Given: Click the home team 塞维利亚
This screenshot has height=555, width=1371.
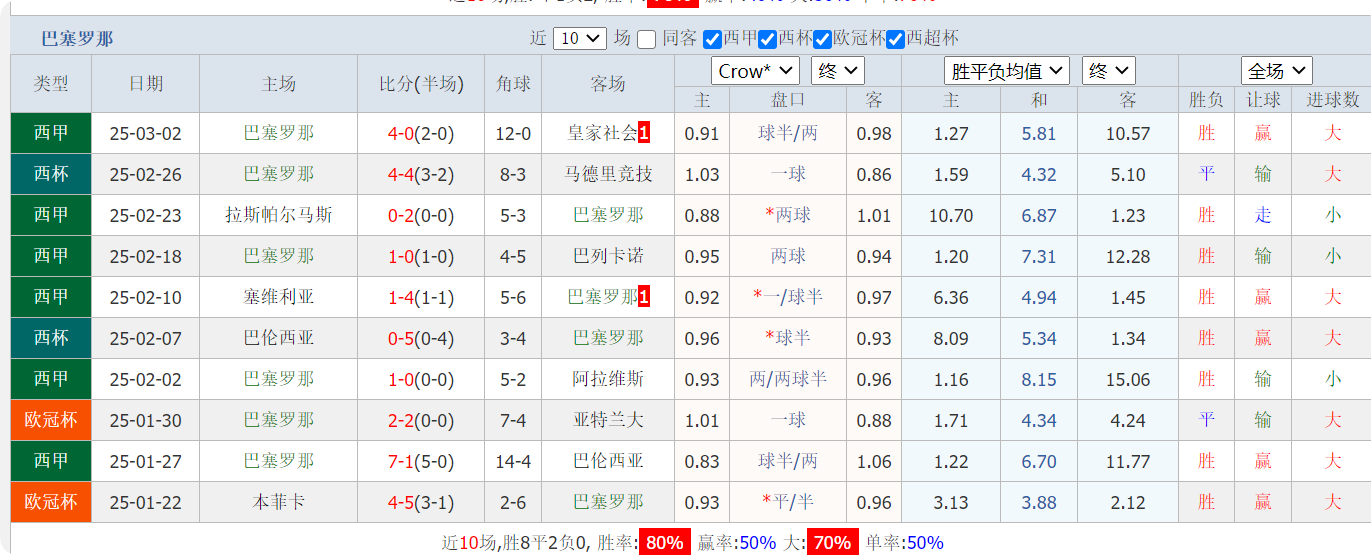Looking at the screenshot, I should coord(279,297).
